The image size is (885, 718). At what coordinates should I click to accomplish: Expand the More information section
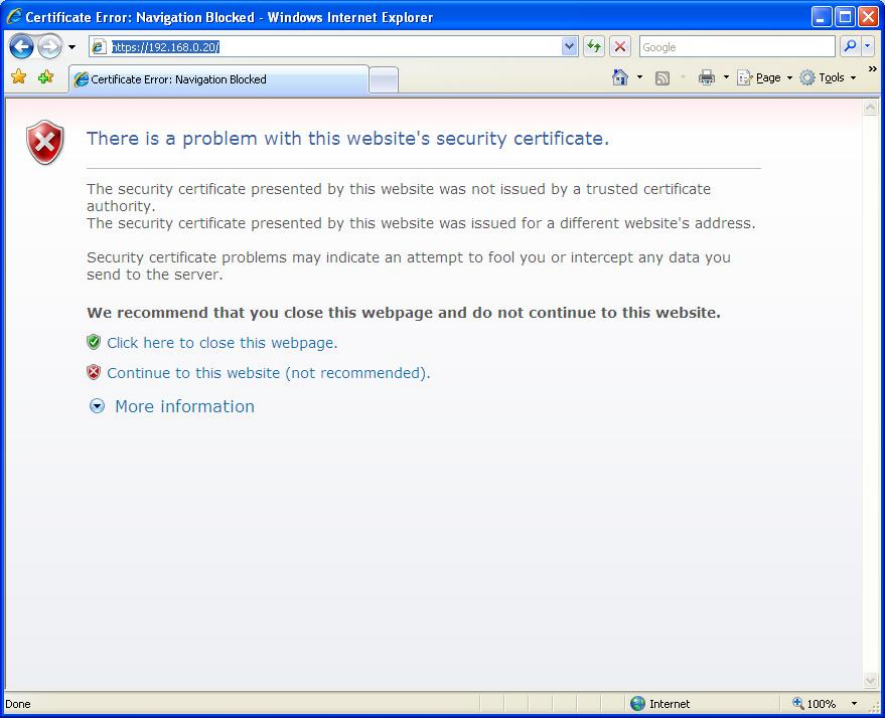(185, 406)
